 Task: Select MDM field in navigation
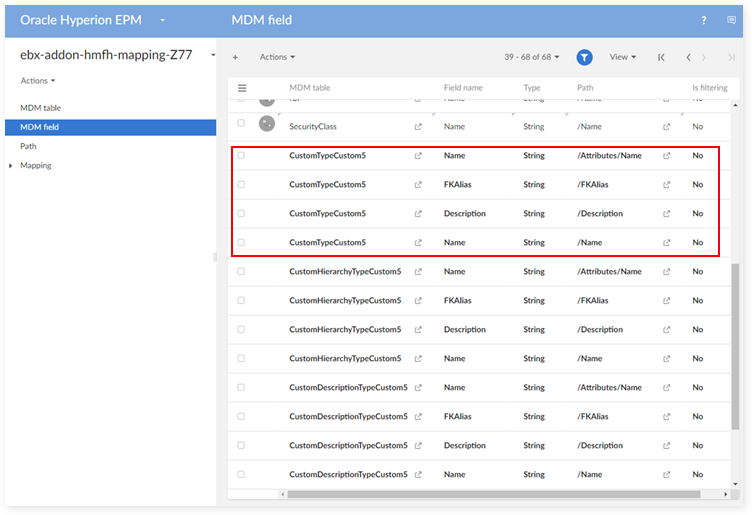[110, 128]
